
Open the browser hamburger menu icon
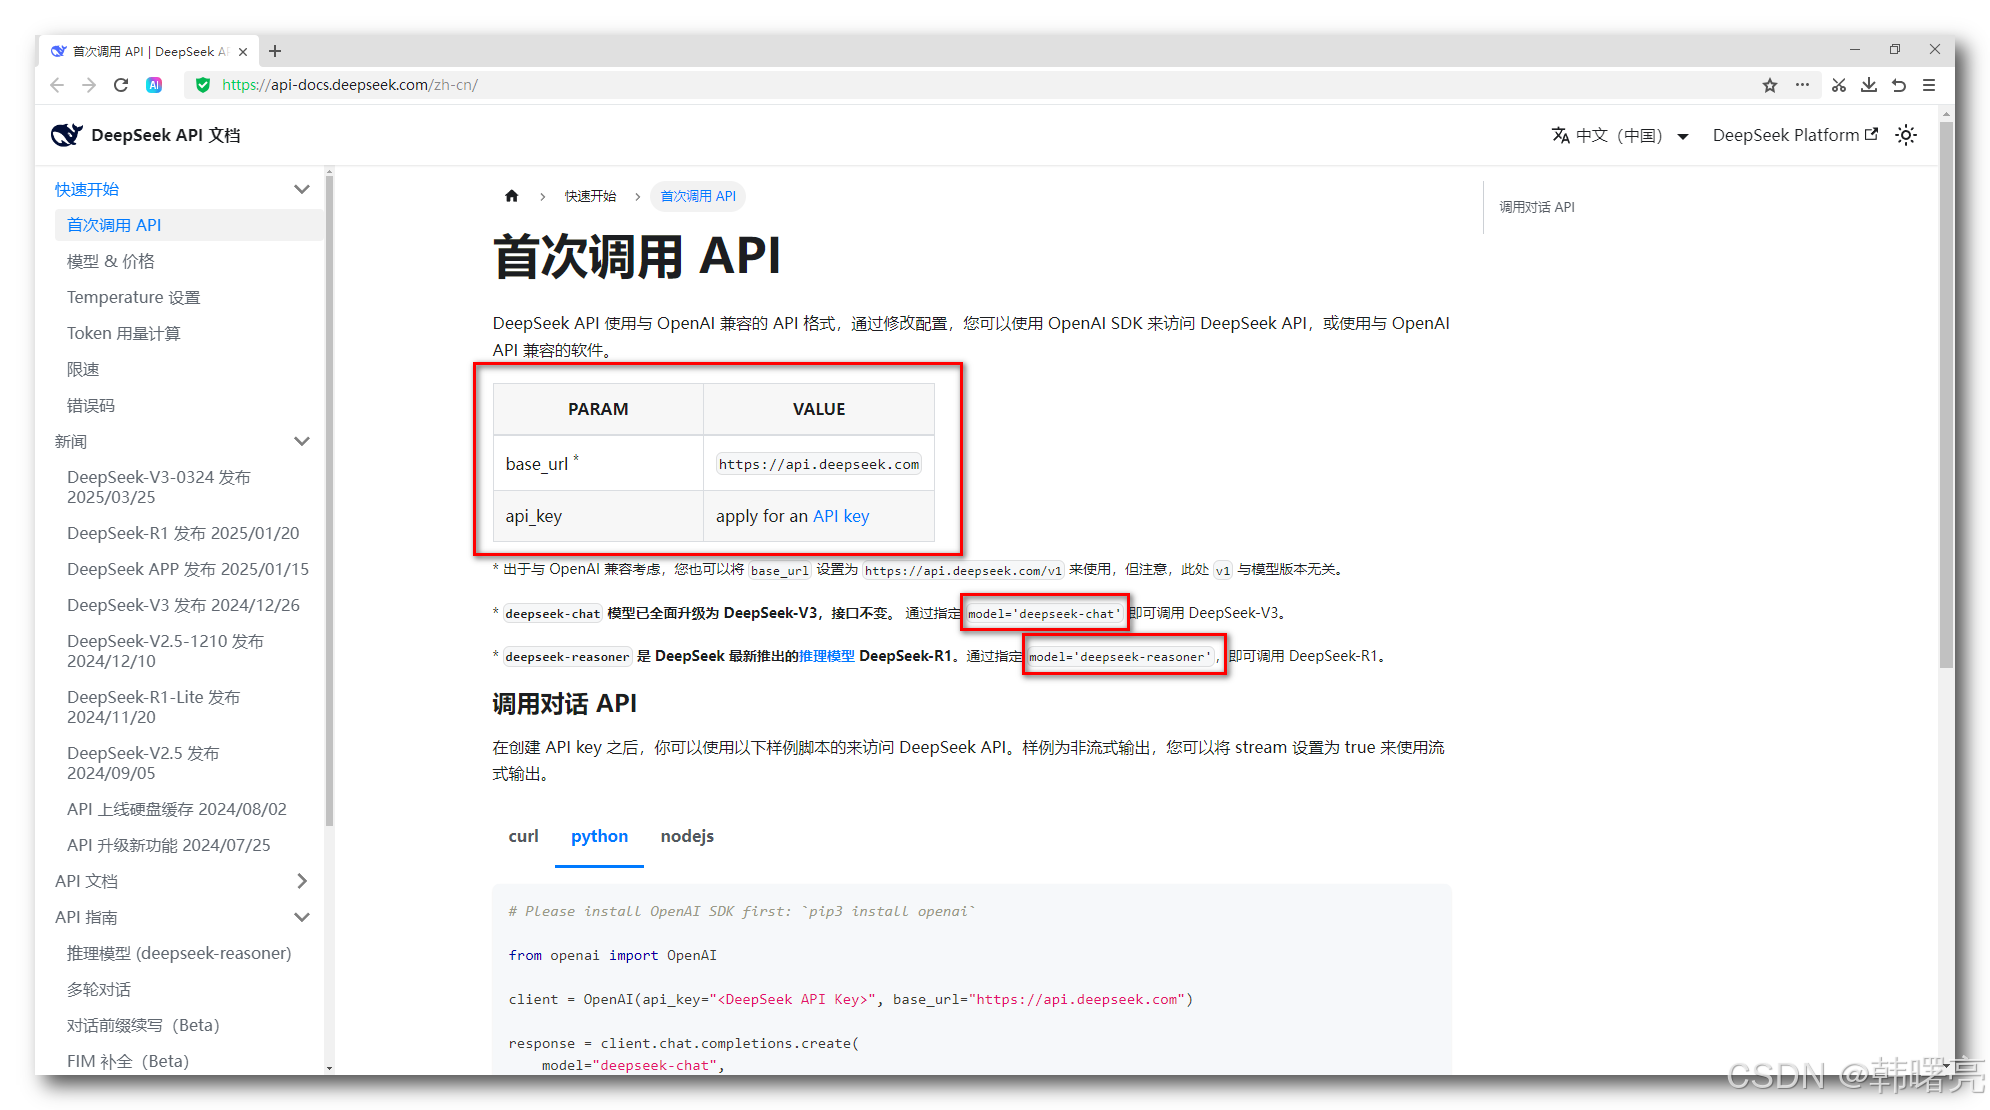tap(1929, 85)
